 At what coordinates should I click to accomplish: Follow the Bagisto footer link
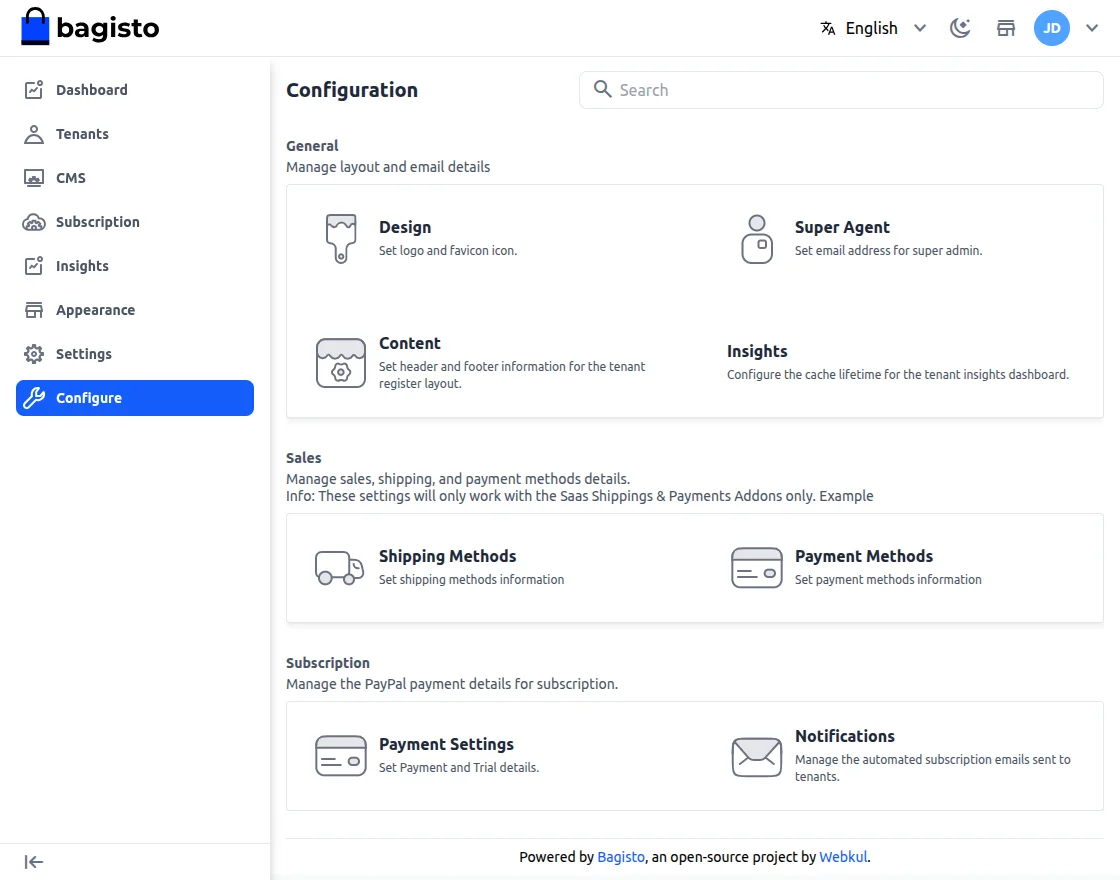click(621, 856)
